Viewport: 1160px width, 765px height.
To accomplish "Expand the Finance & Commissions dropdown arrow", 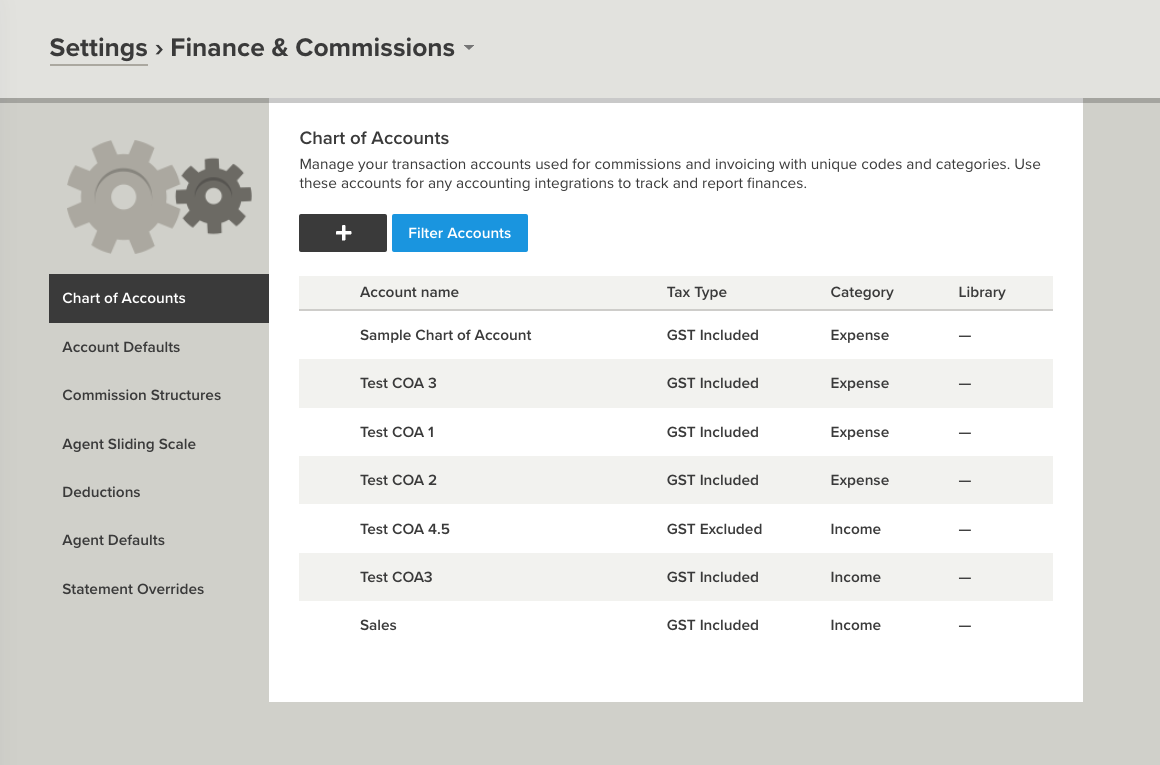I will 469,48.
